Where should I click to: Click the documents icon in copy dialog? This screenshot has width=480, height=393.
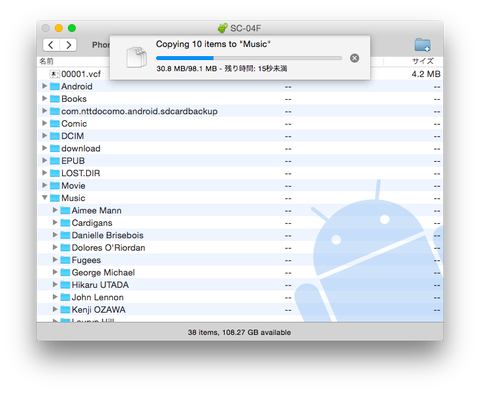(x=137, y=57)
